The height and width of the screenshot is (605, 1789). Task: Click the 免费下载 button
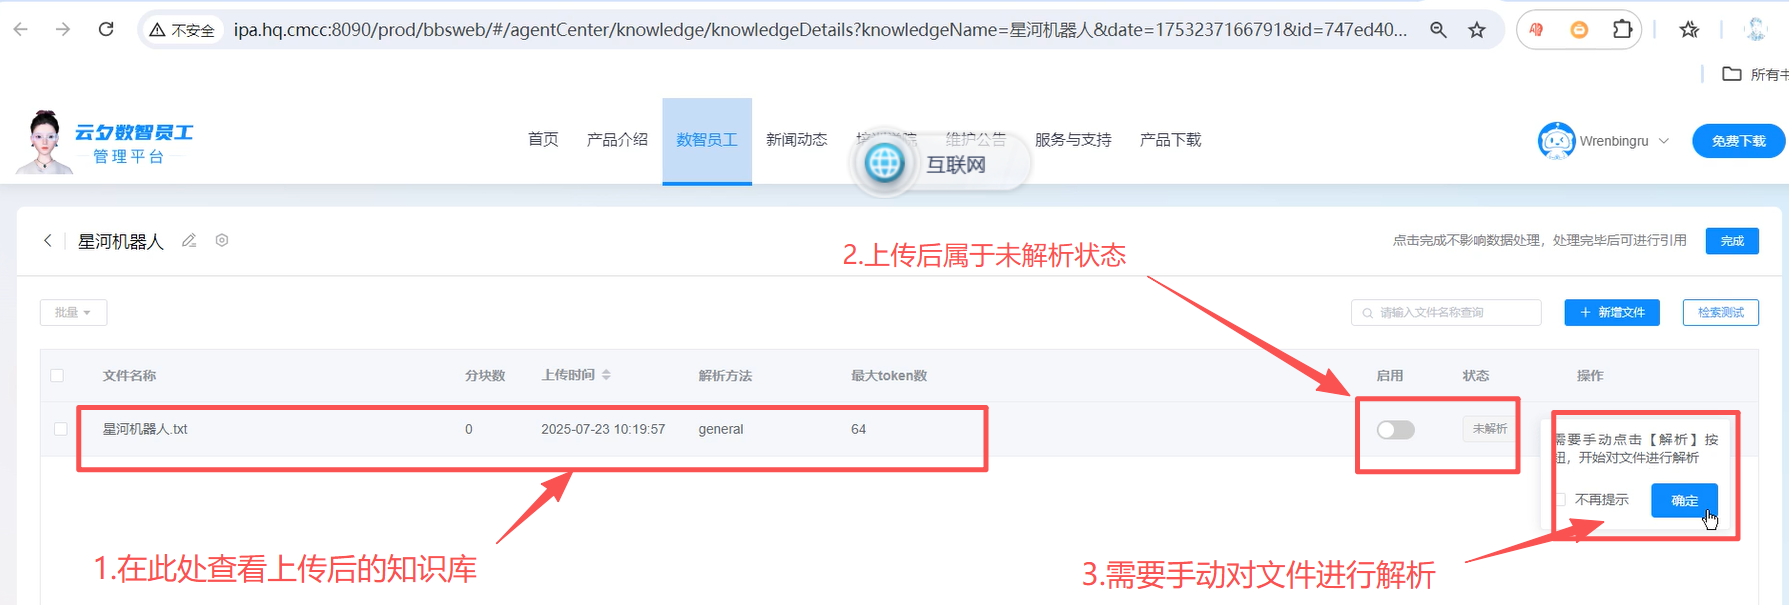1738,141
